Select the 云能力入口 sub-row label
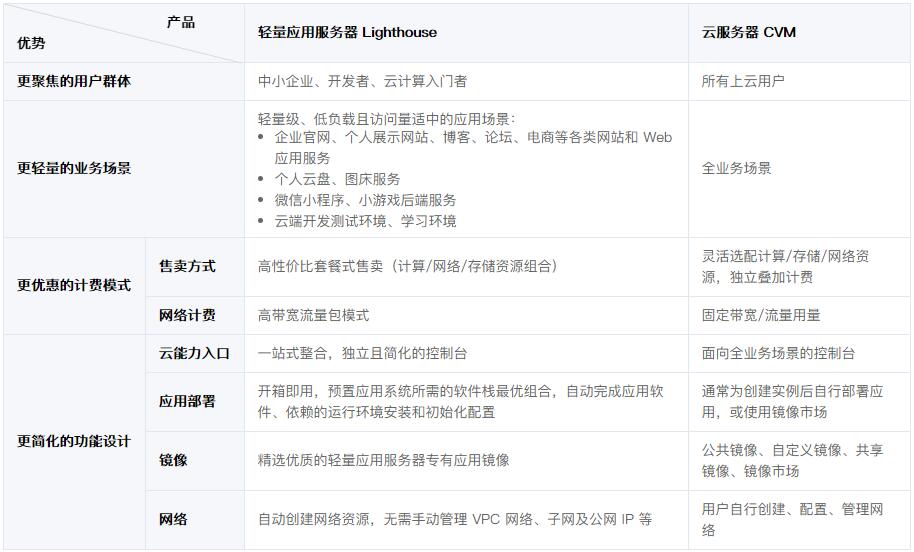This screenshot has height=552, width=914. pos(194,353)
